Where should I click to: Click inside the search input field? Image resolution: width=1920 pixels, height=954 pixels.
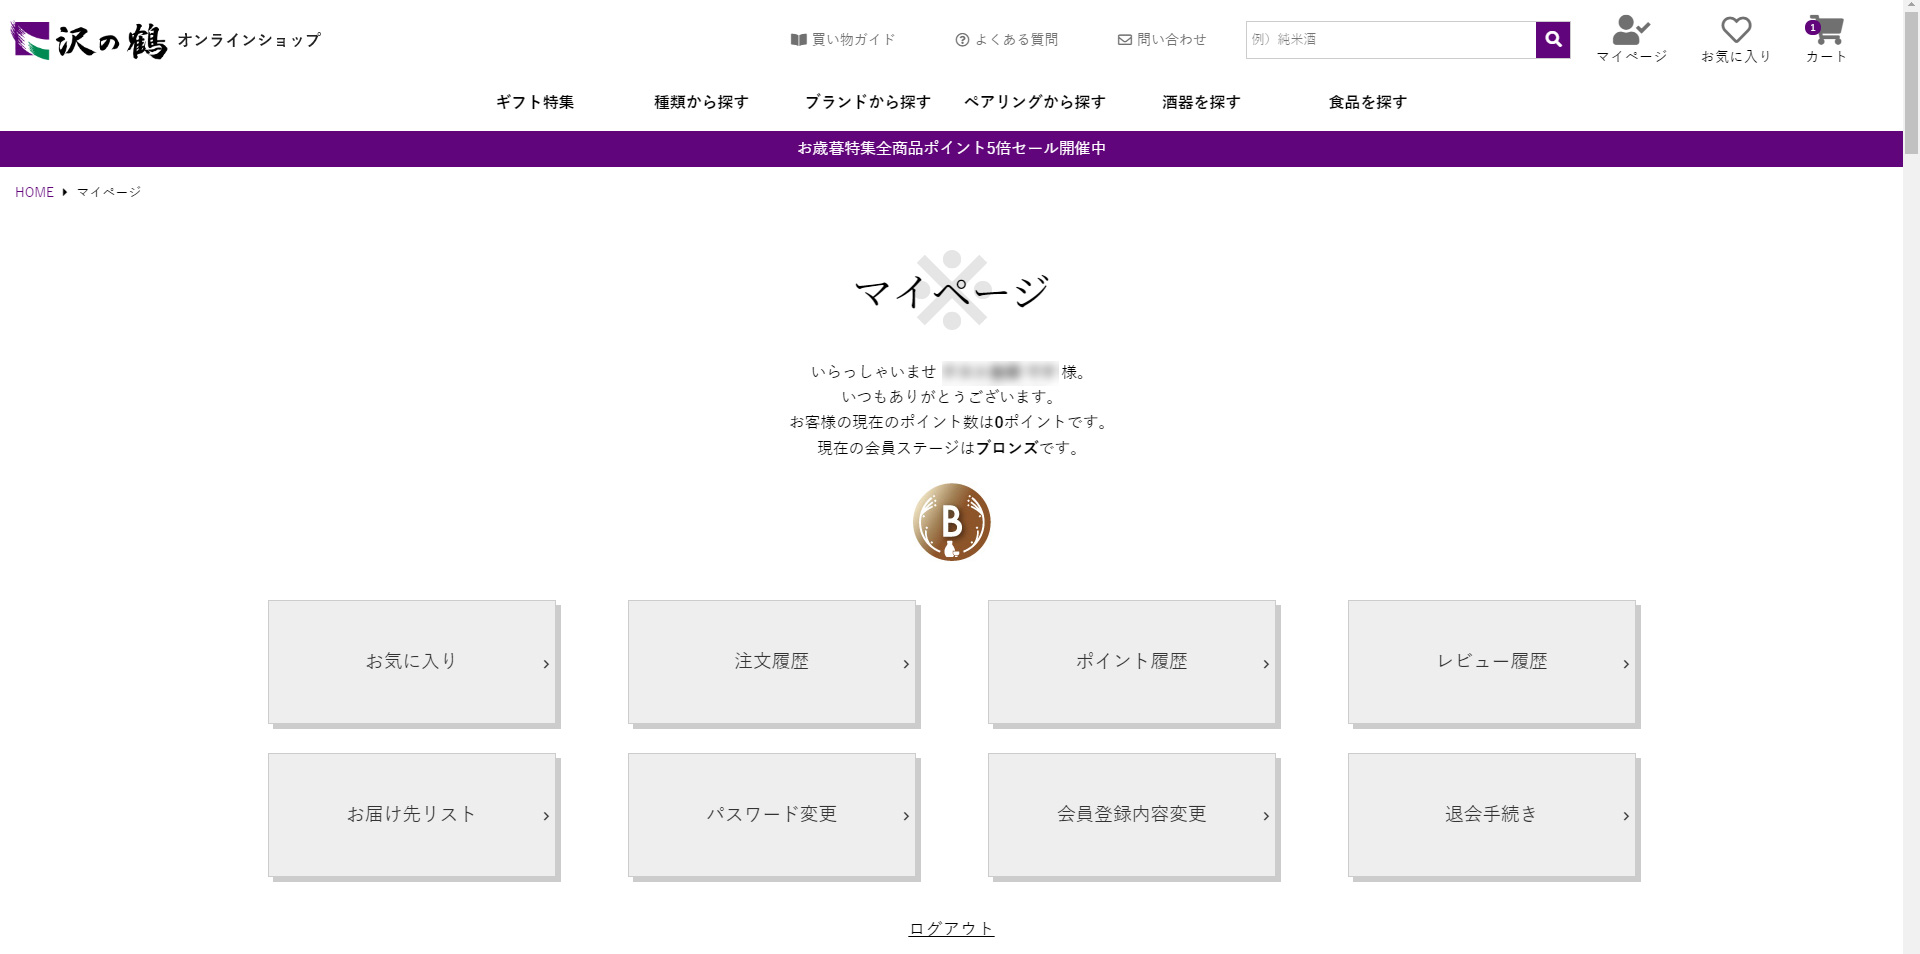1390,40
